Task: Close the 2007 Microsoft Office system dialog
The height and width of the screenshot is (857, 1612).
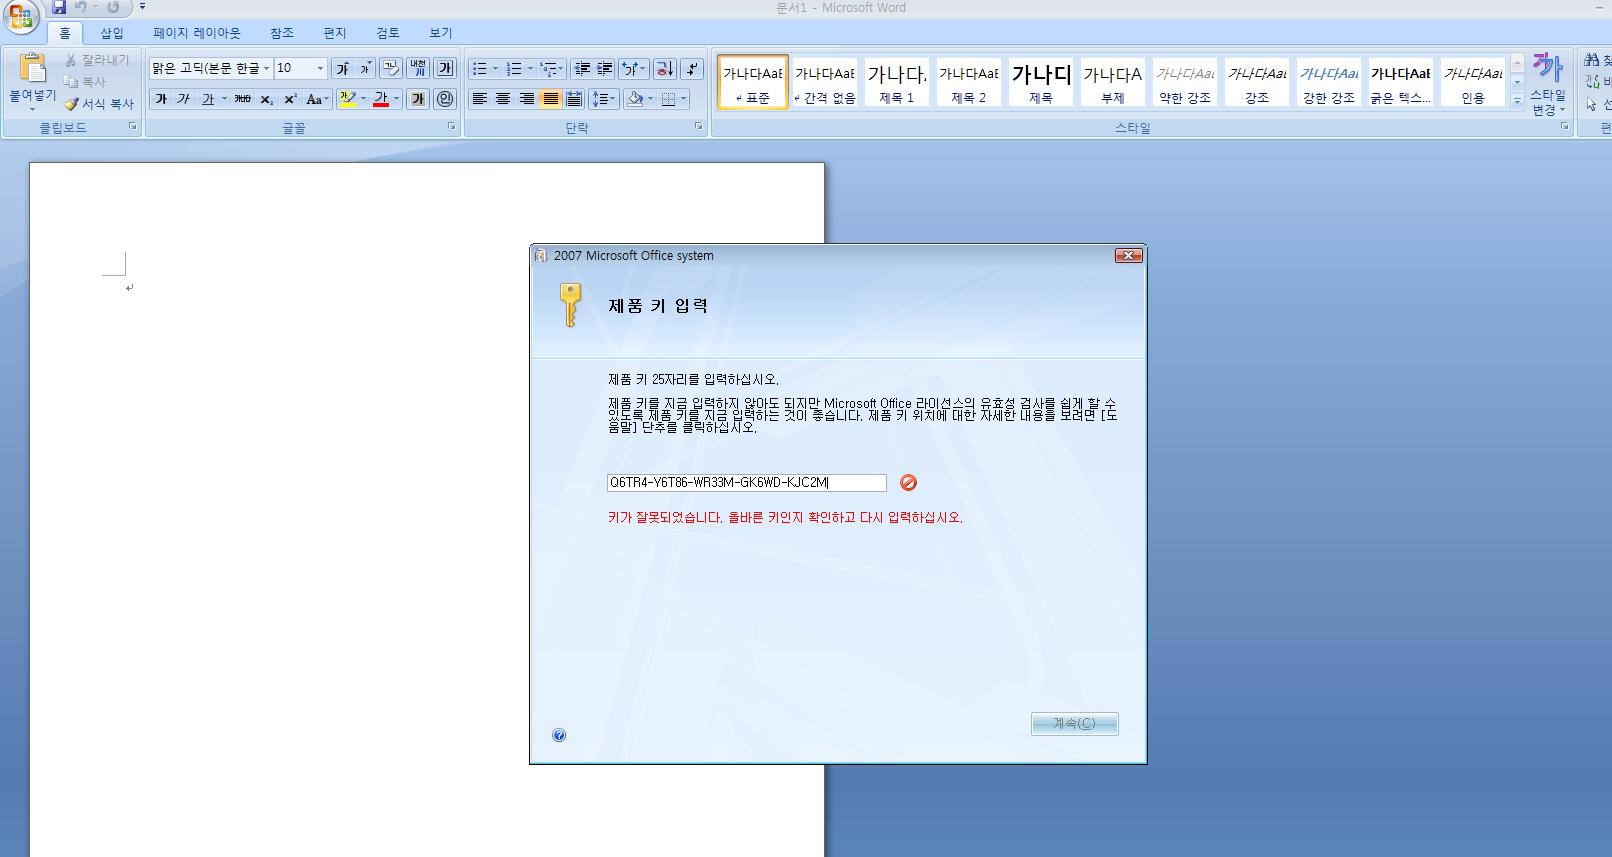Action: pyautogui.click(x=1128, y=256)
